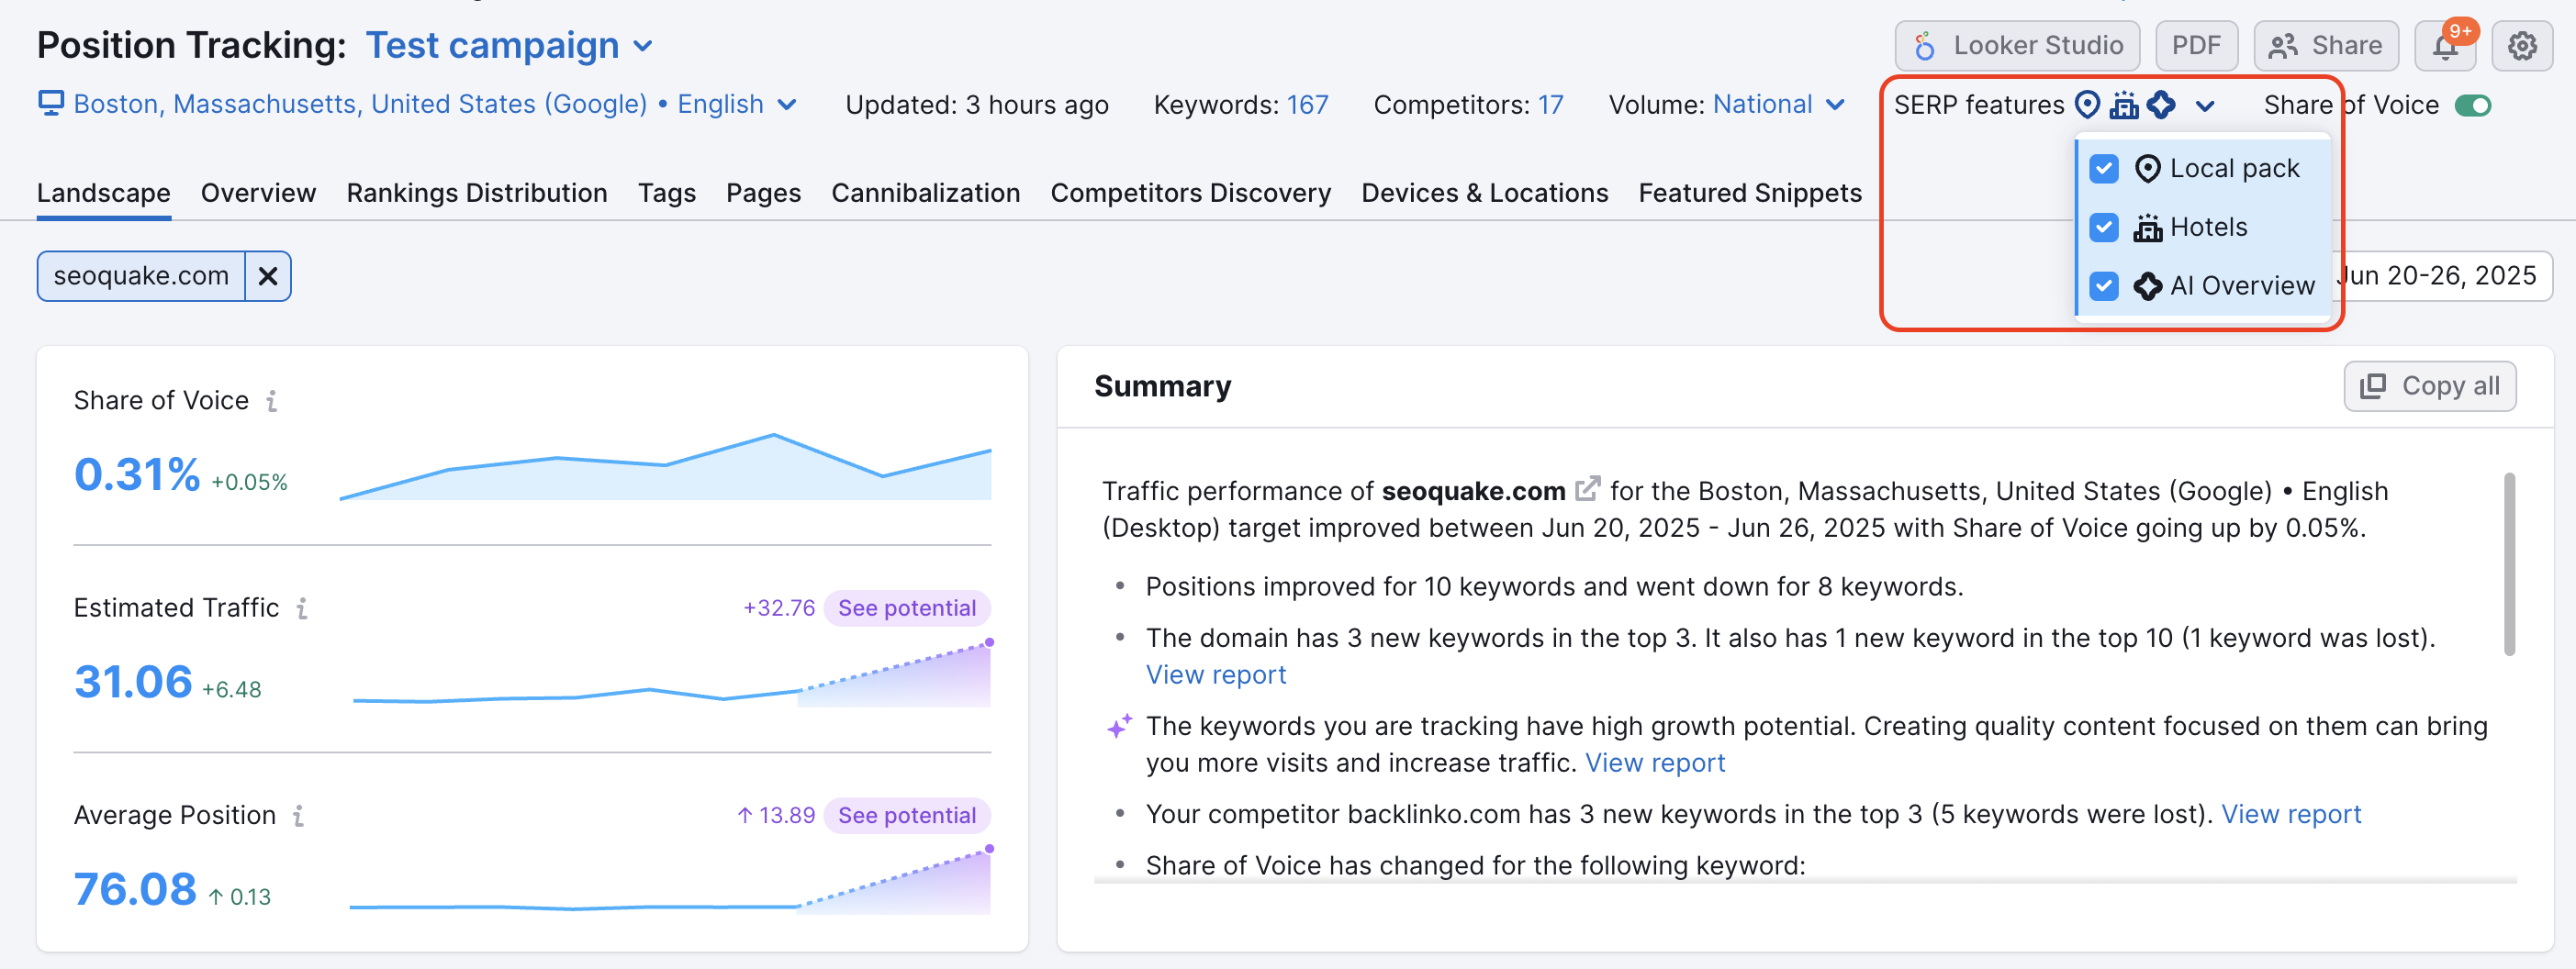Viewport: 2576px width, 969px height.
Task: Click the Copy all button
Action: click(2429, 386)
